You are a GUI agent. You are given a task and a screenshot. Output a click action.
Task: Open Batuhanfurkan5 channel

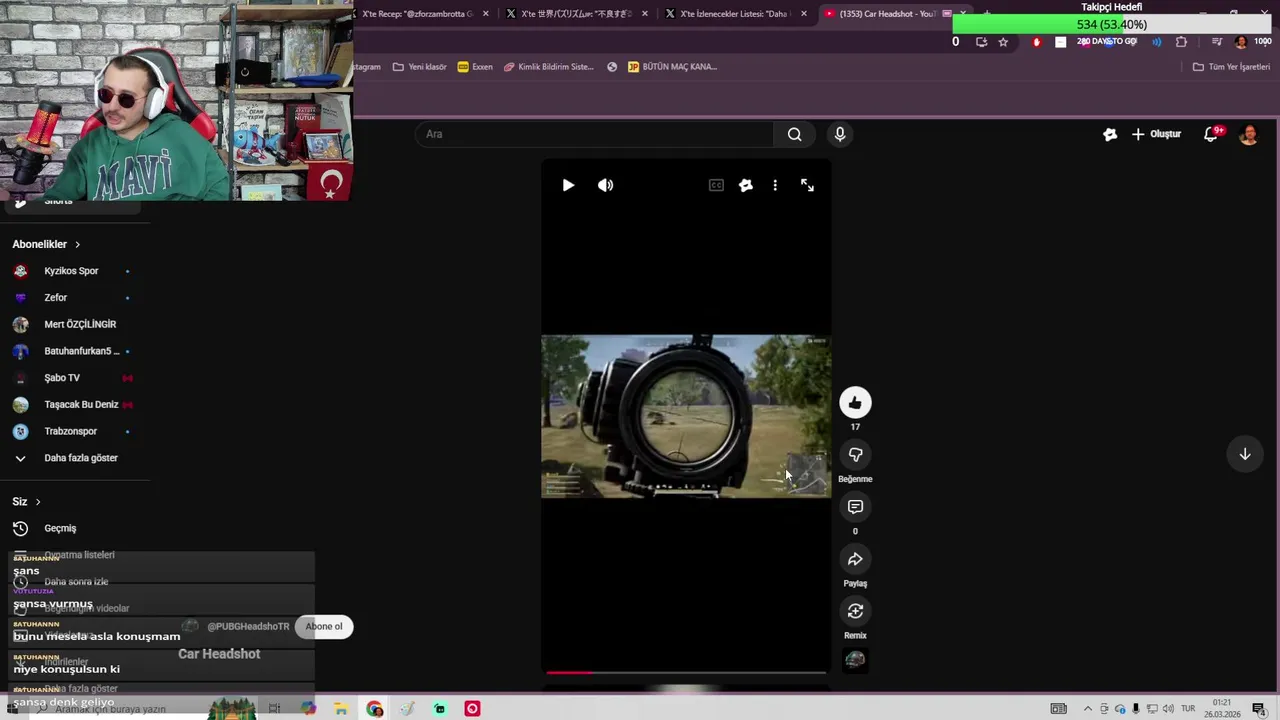81,351
